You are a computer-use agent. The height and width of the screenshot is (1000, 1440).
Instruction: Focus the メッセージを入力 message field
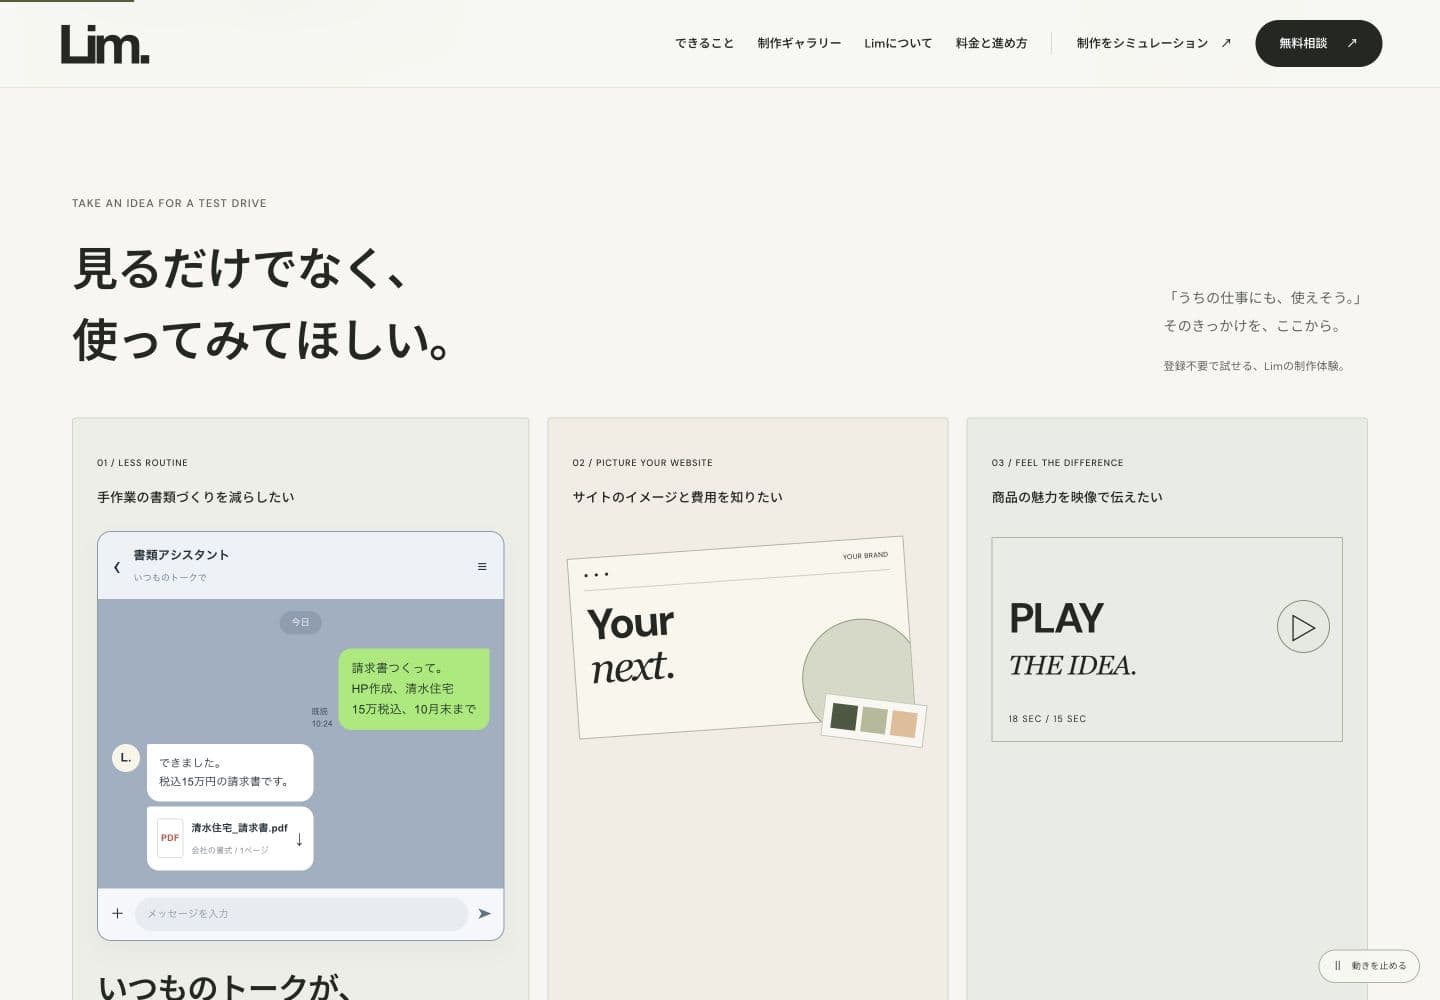[x=301, y=913]
